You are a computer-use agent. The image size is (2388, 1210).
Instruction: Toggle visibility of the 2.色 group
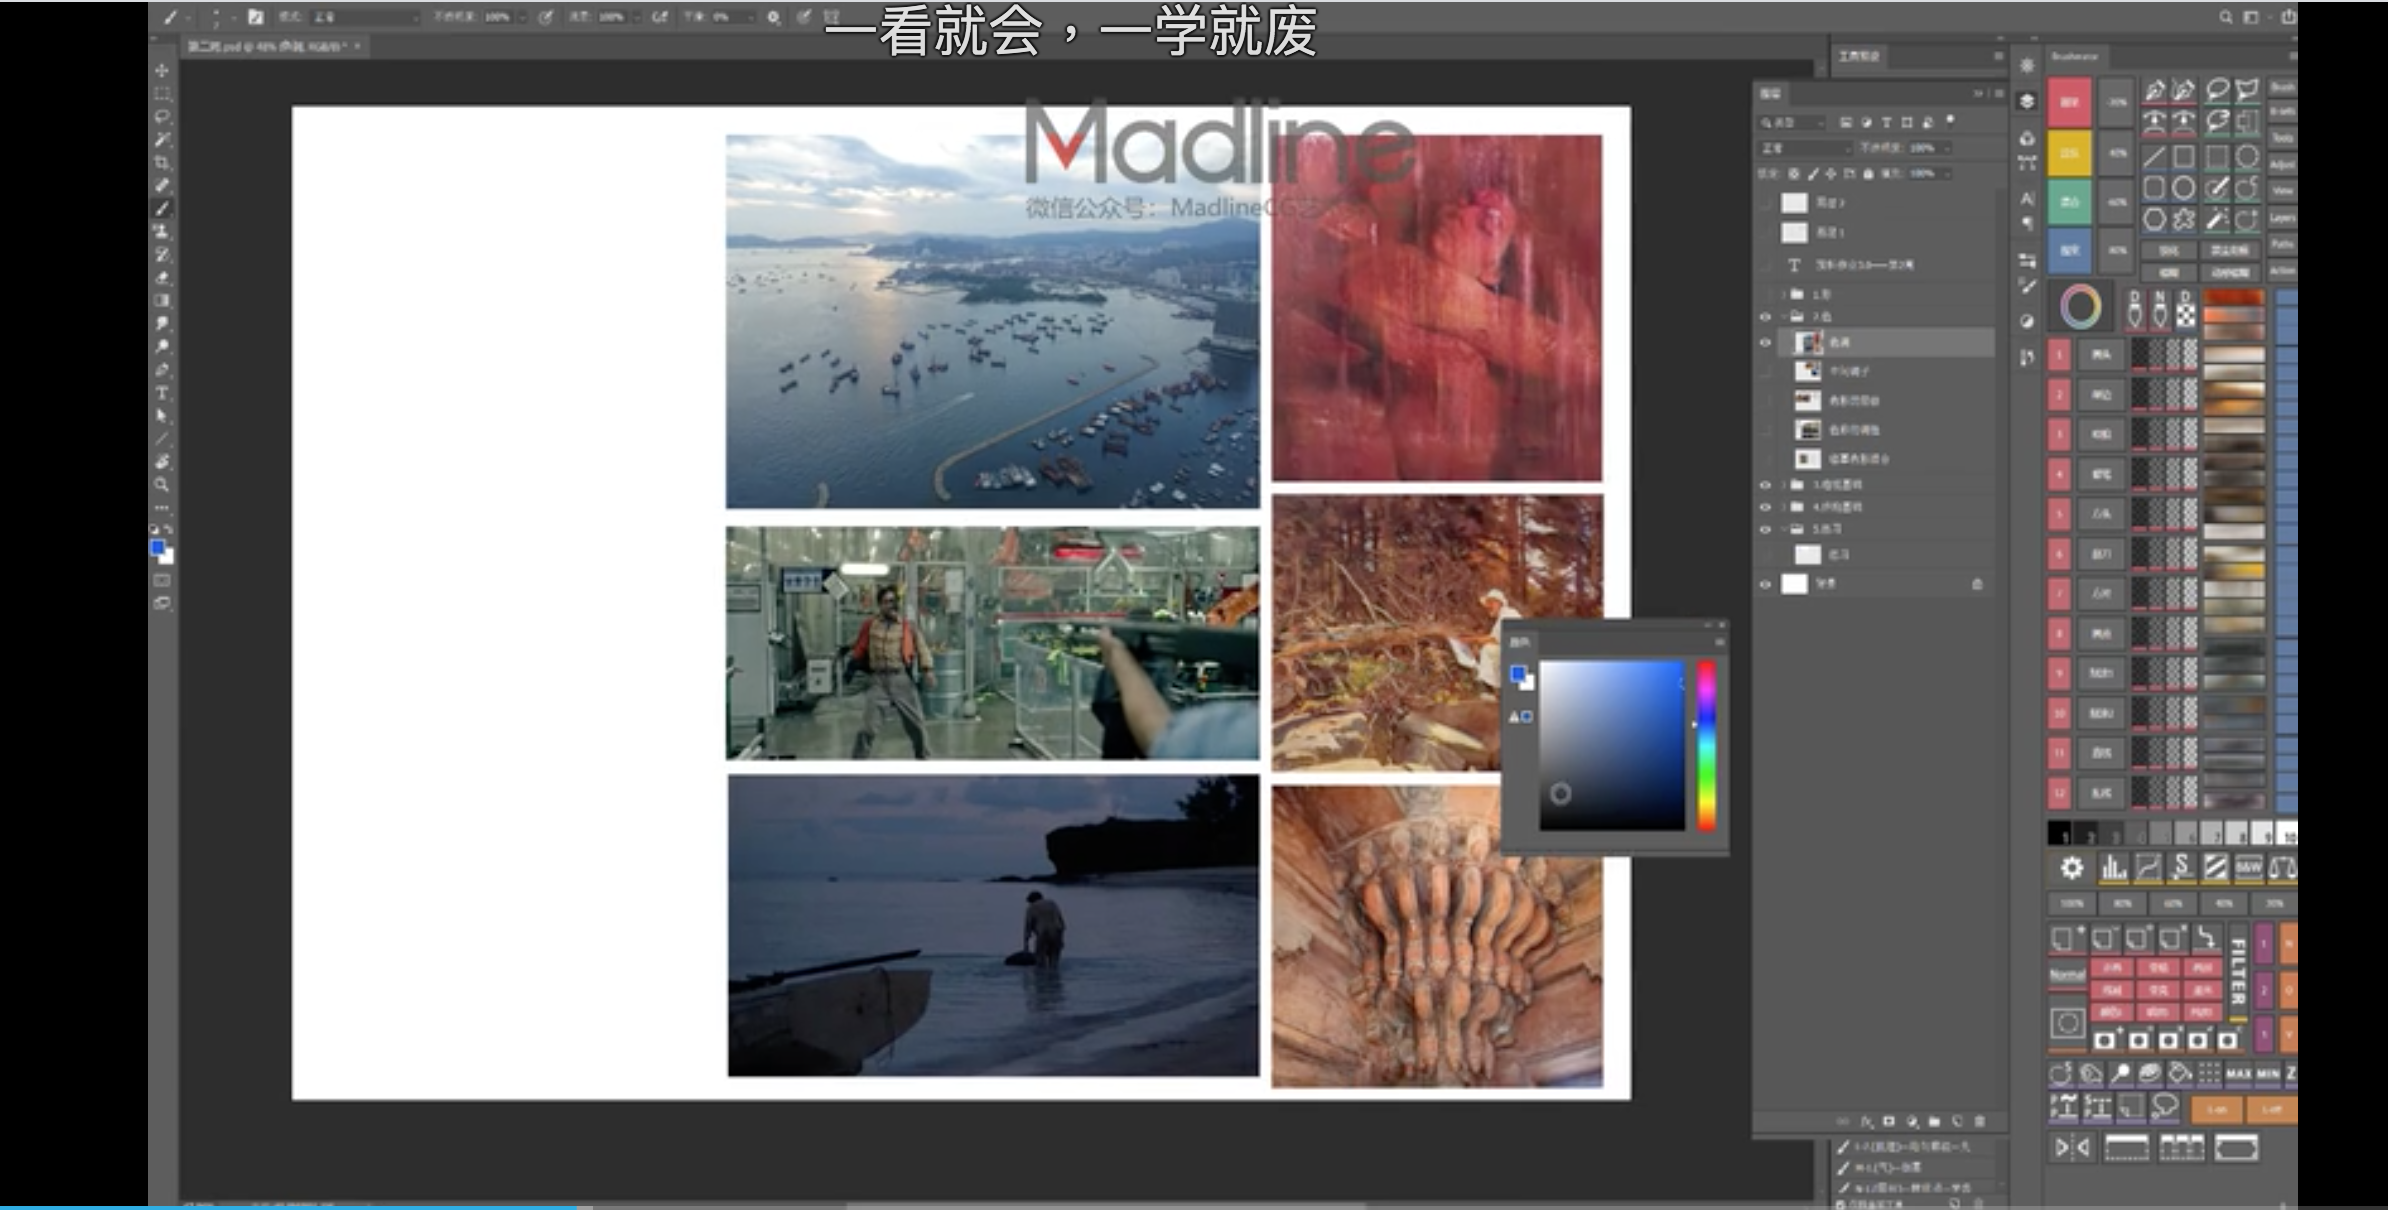pyautogui.click(x=1765, y=317)
